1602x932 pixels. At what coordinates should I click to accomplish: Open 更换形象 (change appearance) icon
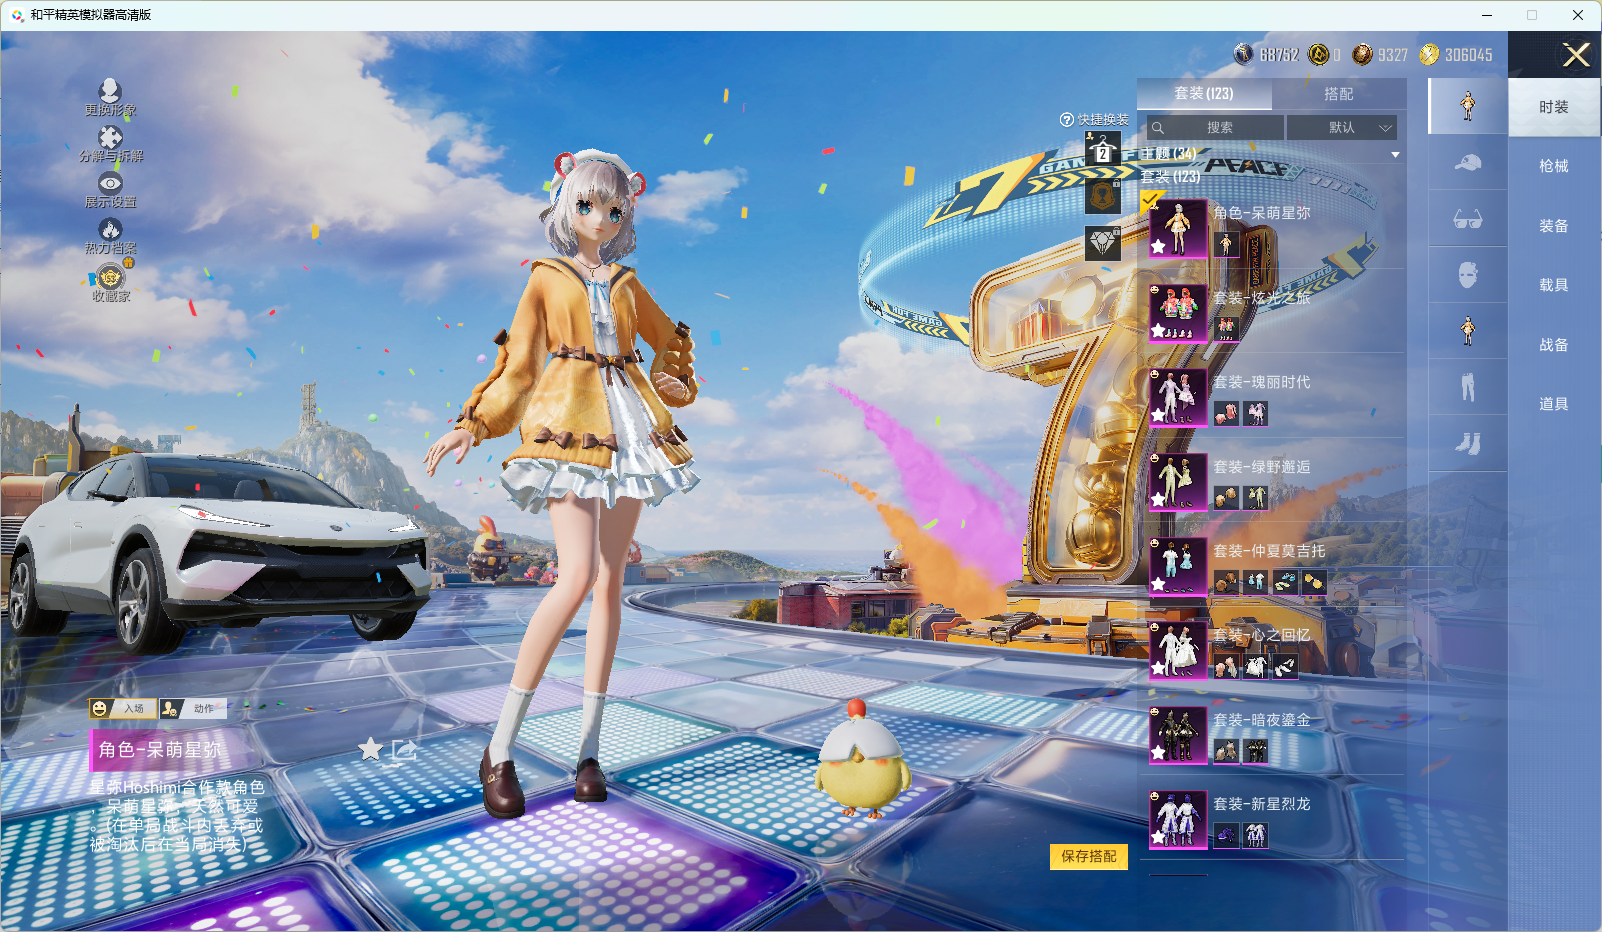point(110,91)
